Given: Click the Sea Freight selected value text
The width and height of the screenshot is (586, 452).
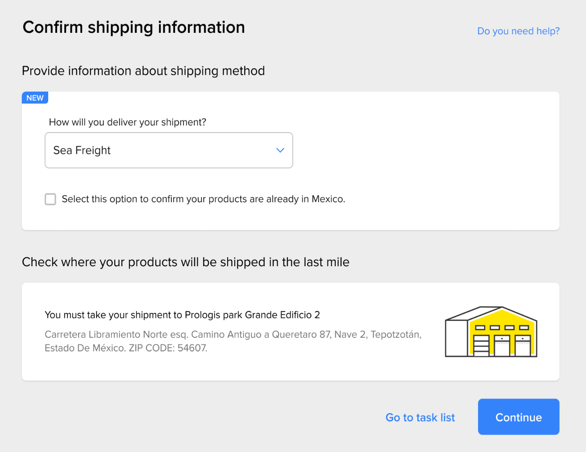Looking at the screenshot, I should pyautogui.click(x=82, y=150).
